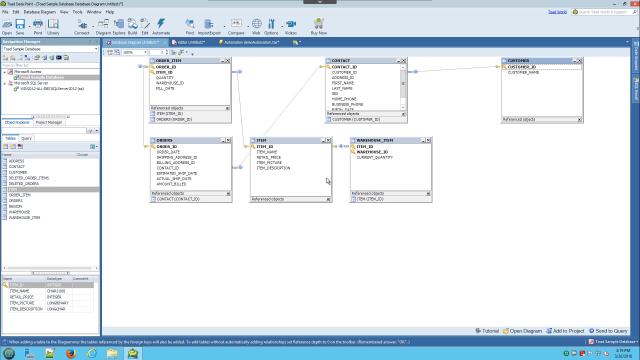This screenshot has height=360, width=640.
Task: Open the File menu
Action: pyautogui.click(x=5, y=12)
